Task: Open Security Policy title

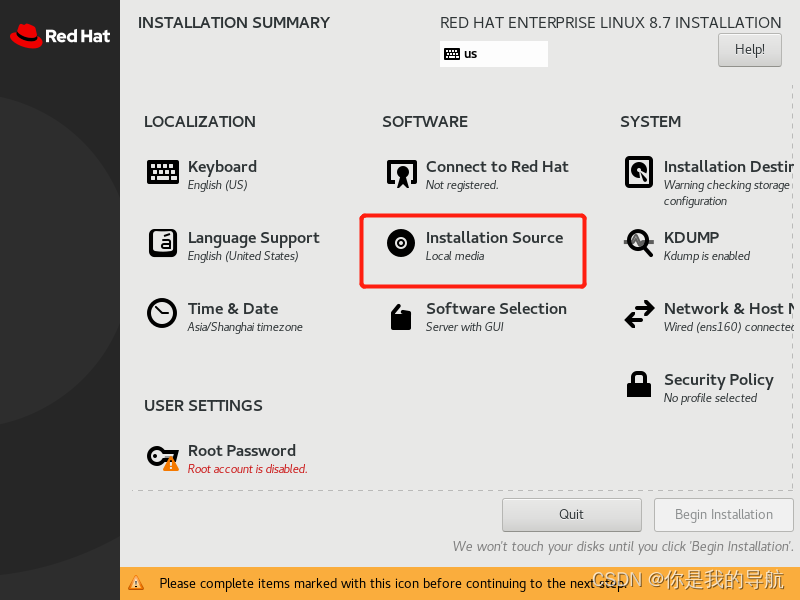Action: 719,380
